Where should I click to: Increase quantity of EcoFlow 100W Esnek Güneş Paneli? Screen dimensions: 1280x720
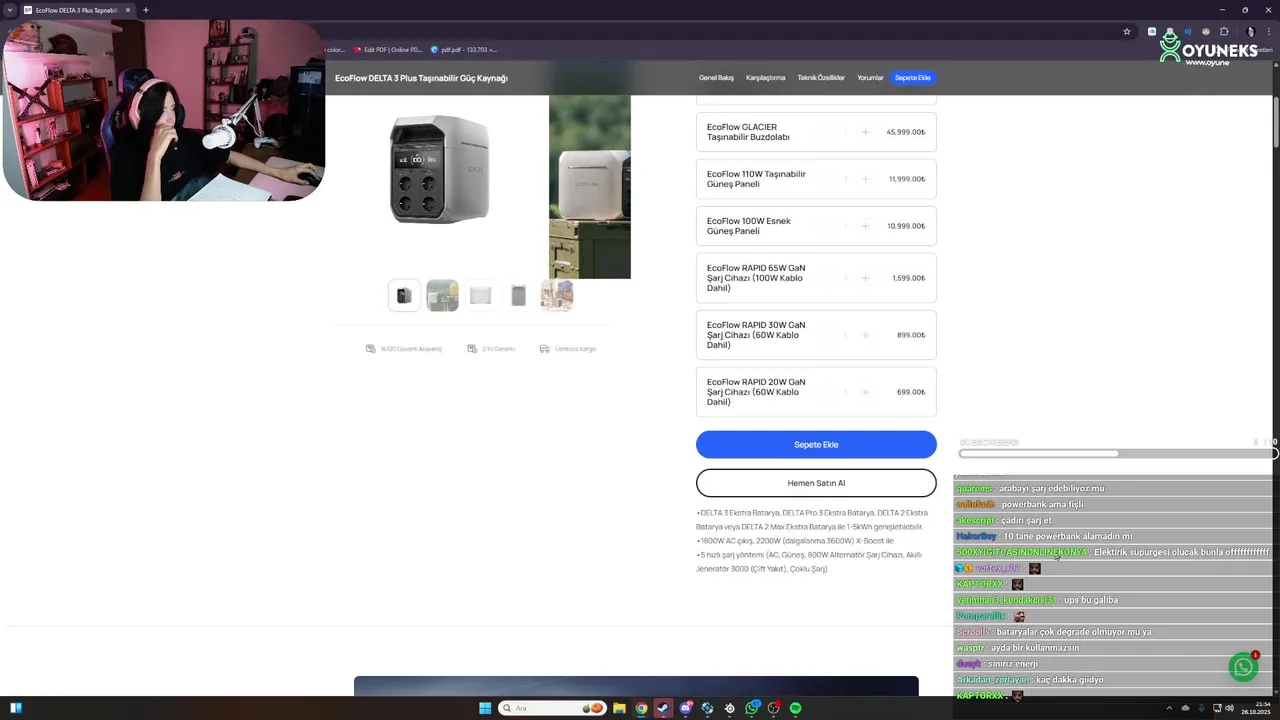pyautogui.click(x=865, y=226)
